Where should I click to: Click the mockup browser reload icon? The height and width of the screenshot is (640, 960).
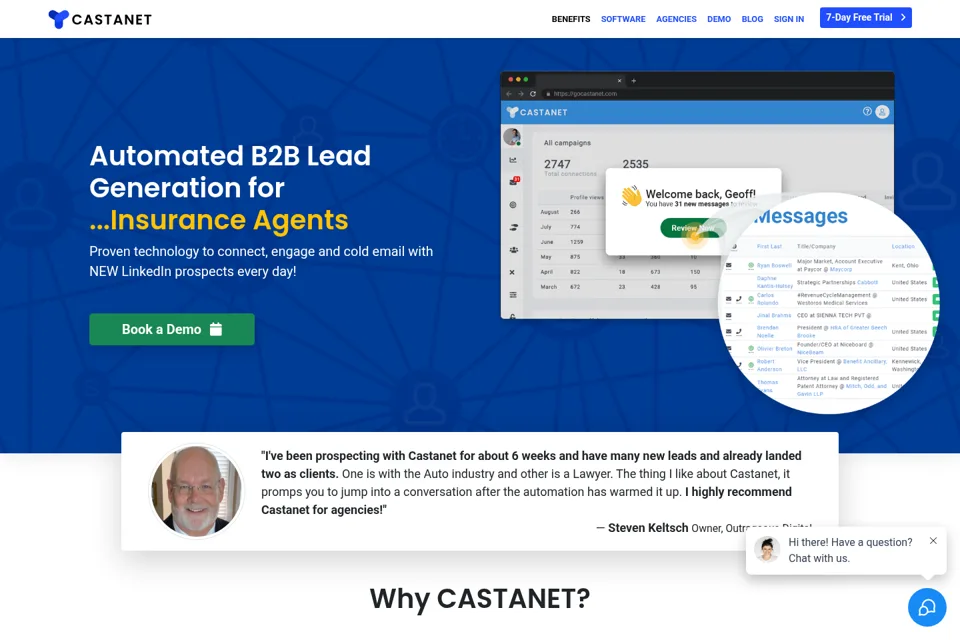pyautogui.click(x=533, y=94)
